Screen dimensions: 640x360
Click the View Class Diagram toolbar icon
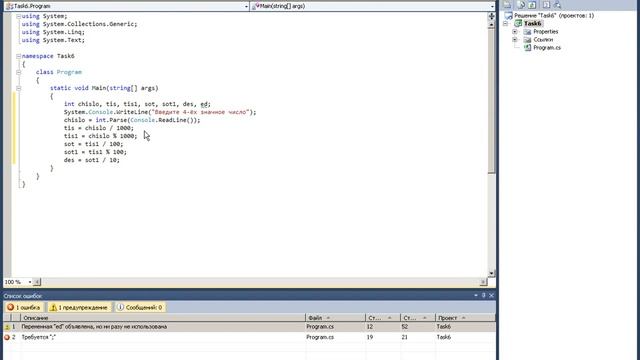coord(557,5)
